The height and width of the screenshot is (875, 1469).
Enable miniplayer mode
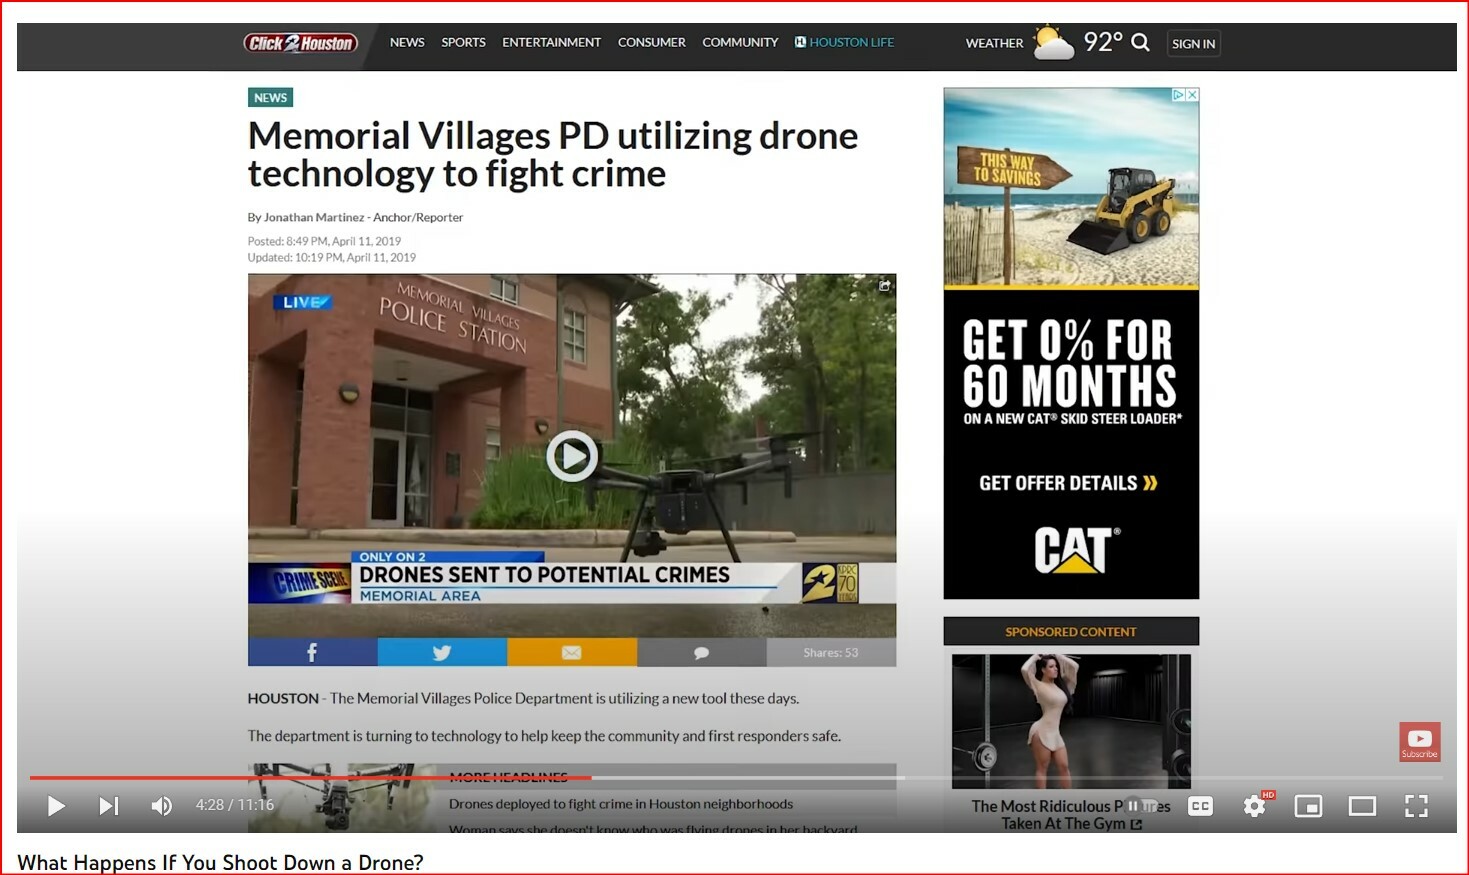tap(1308, 806)
